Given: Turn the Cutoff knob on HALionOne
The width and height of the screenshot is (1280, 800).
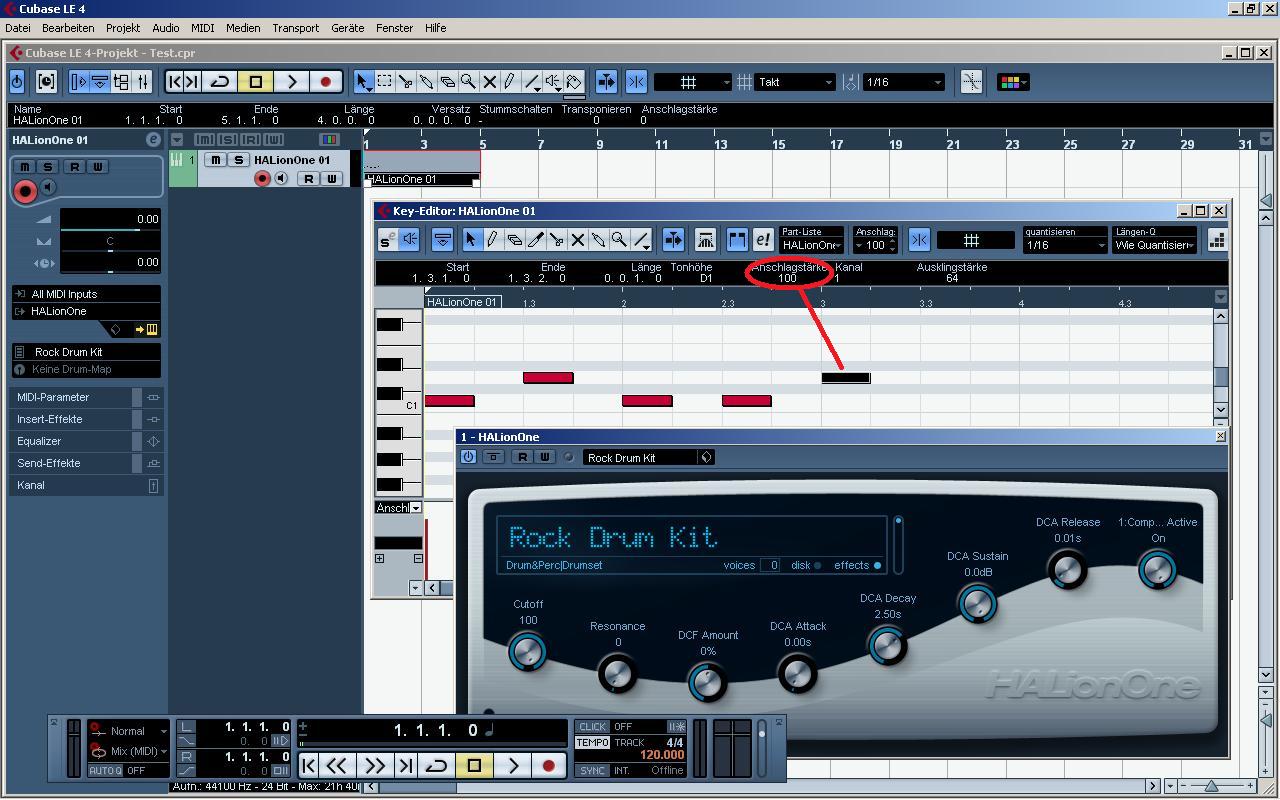Looking at the screenshot, I should 527,652.
